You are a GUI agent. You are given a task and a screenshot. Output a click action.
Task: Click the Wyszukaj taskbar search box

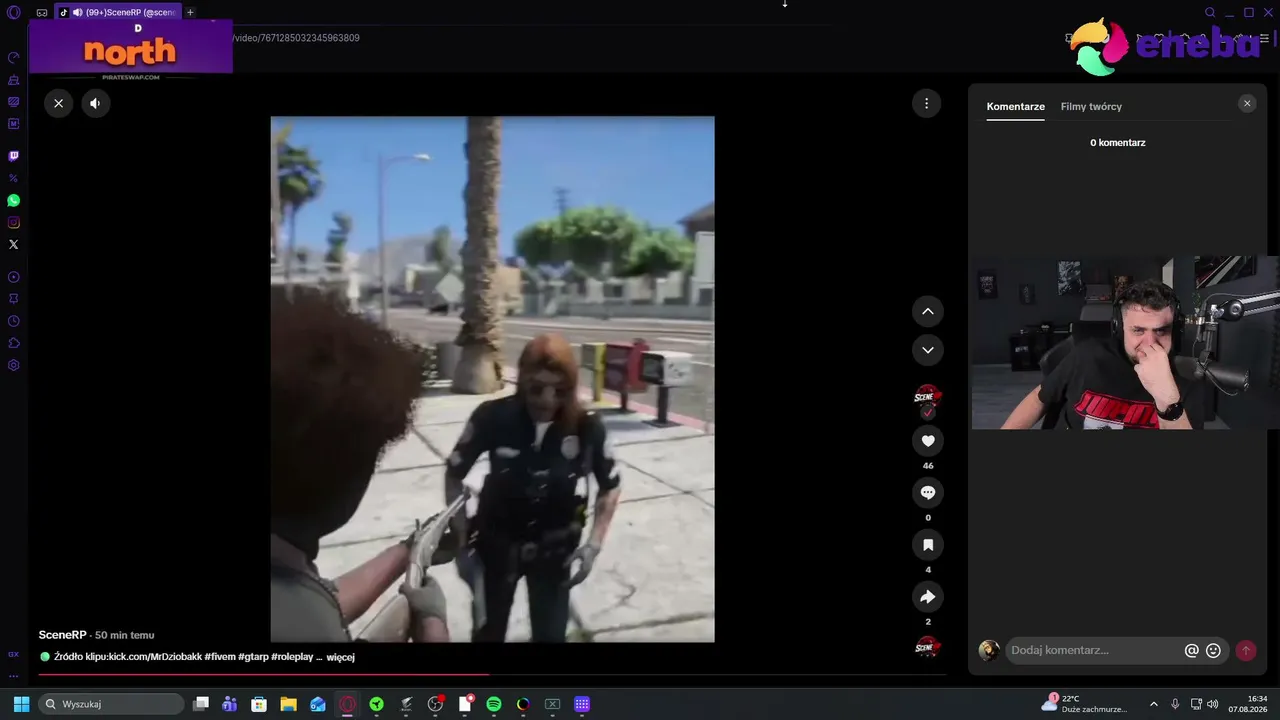point(111,704)
